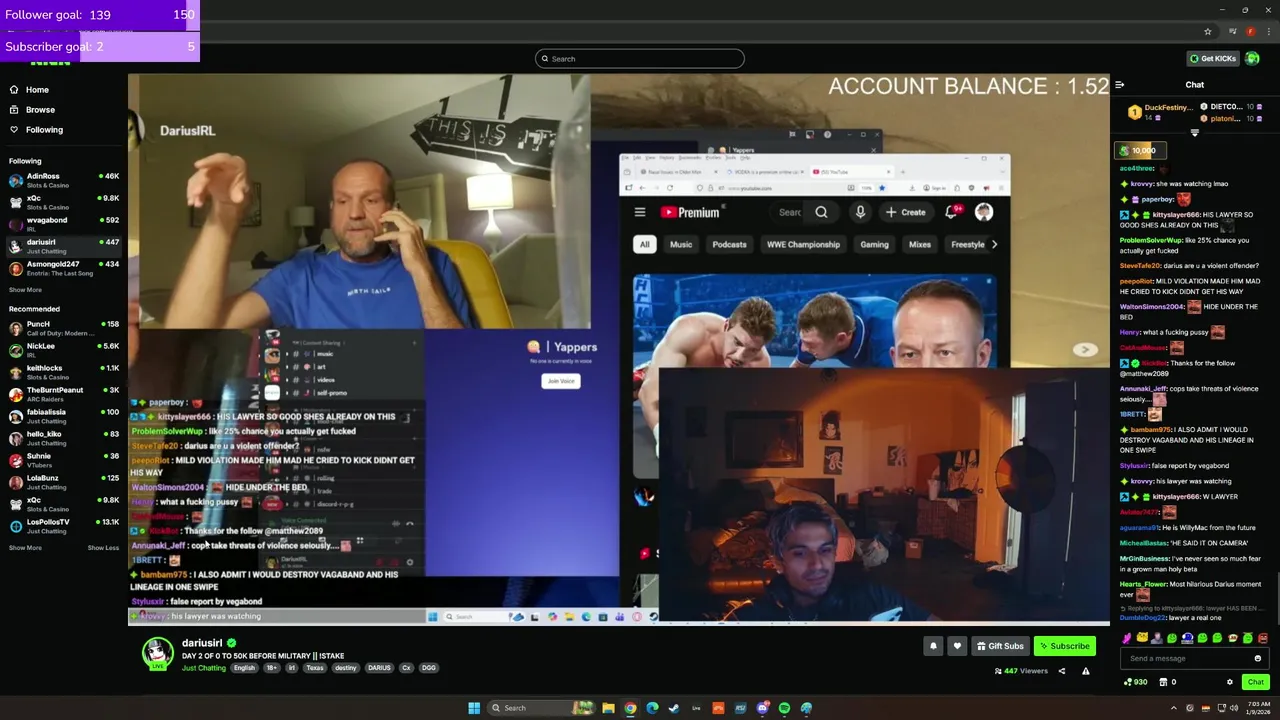
Task: Toggle follow heart for dariusirl
Action: tap(957, 646)
